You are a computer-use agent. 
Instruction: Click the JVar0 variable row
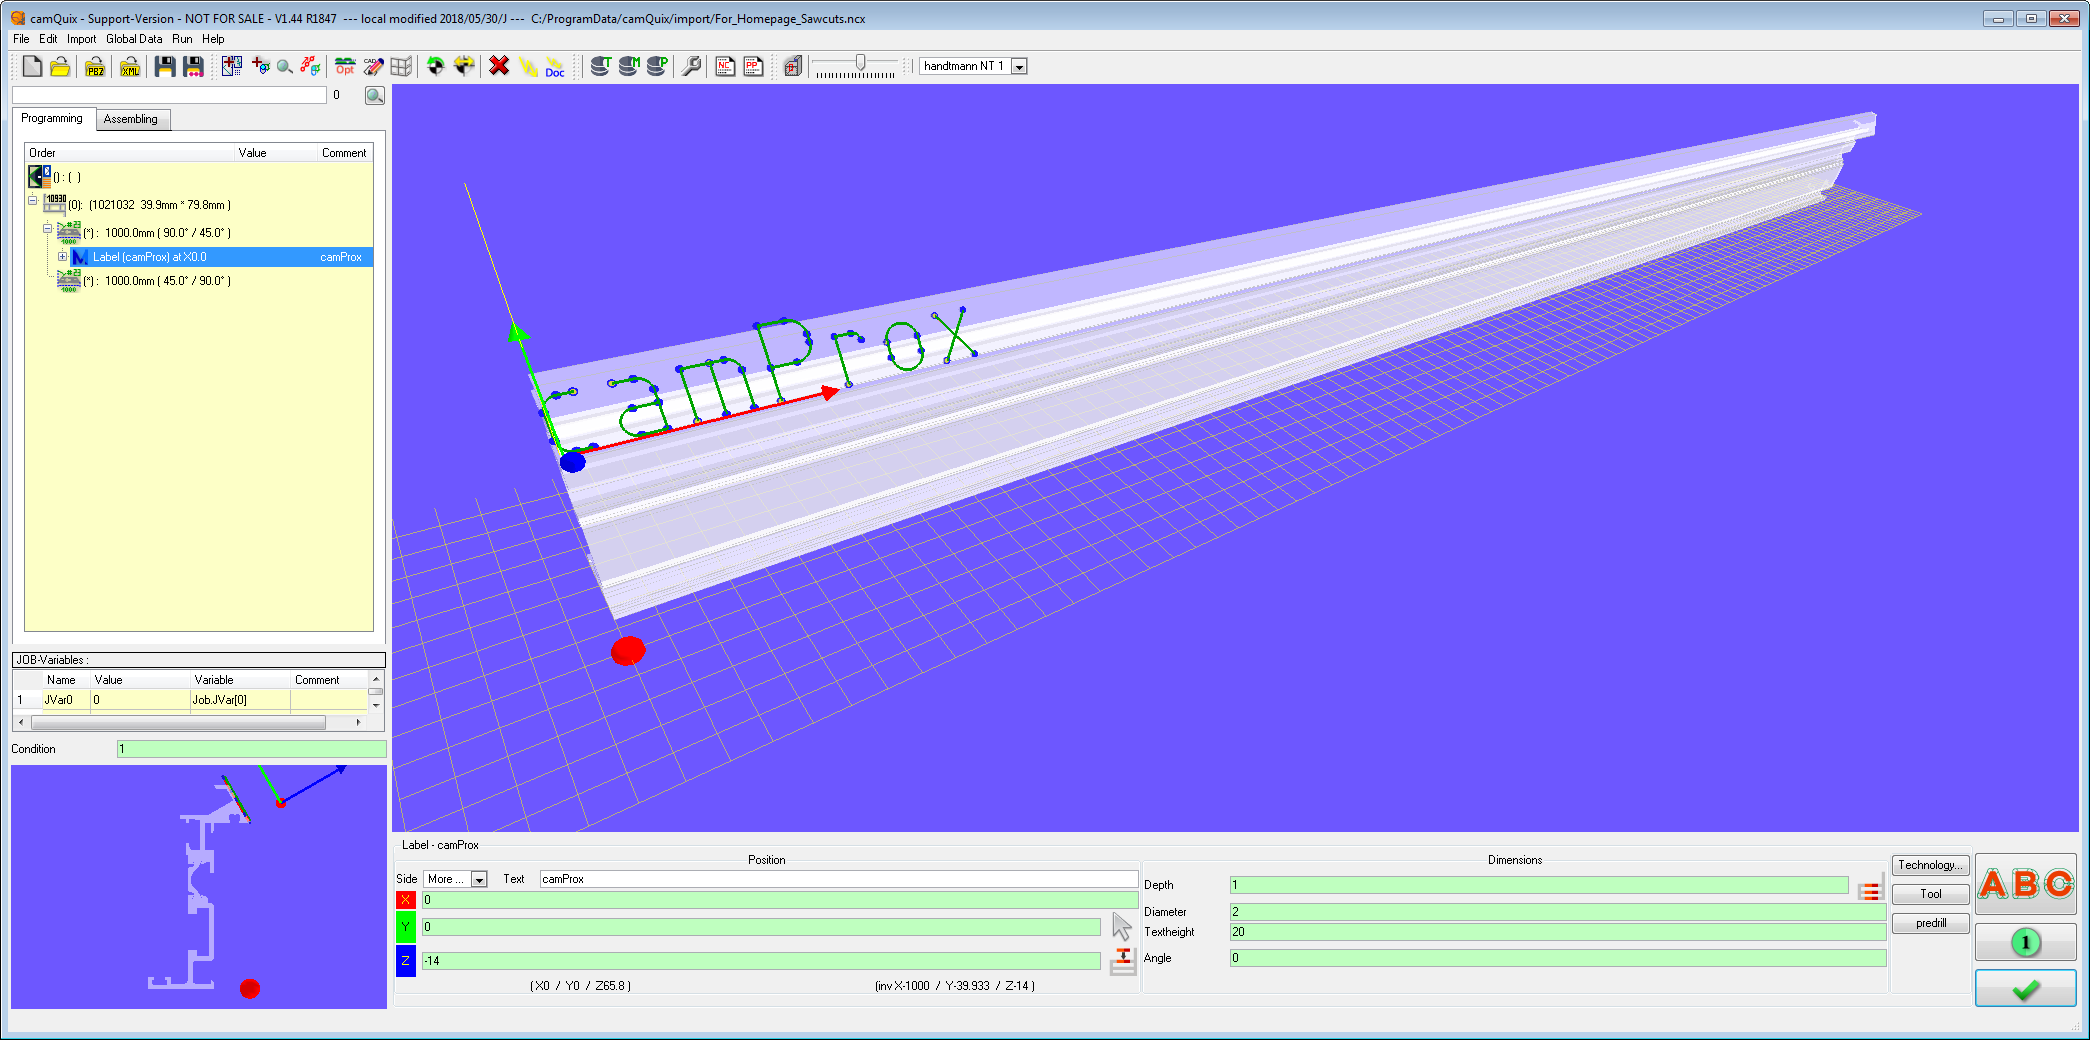click(x=190, y=700)
